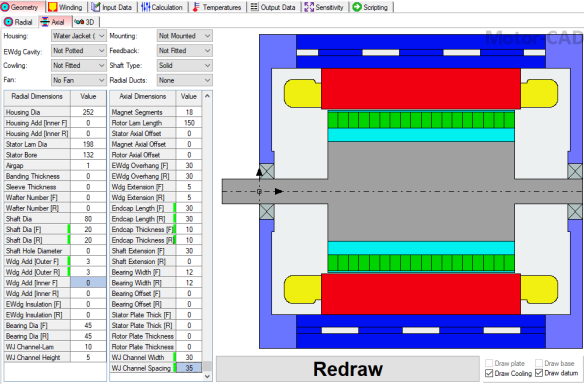Edit the EWdg Overhang [F] value

coord(189,165)
